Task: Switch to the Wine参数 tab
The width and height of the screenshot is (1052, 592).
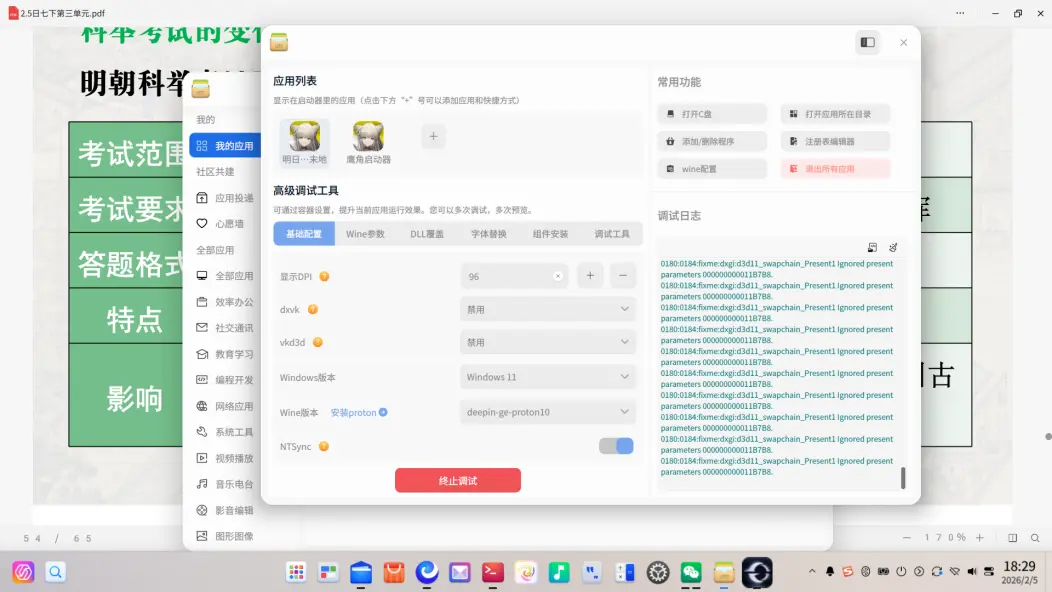Action: click(365, 234)
